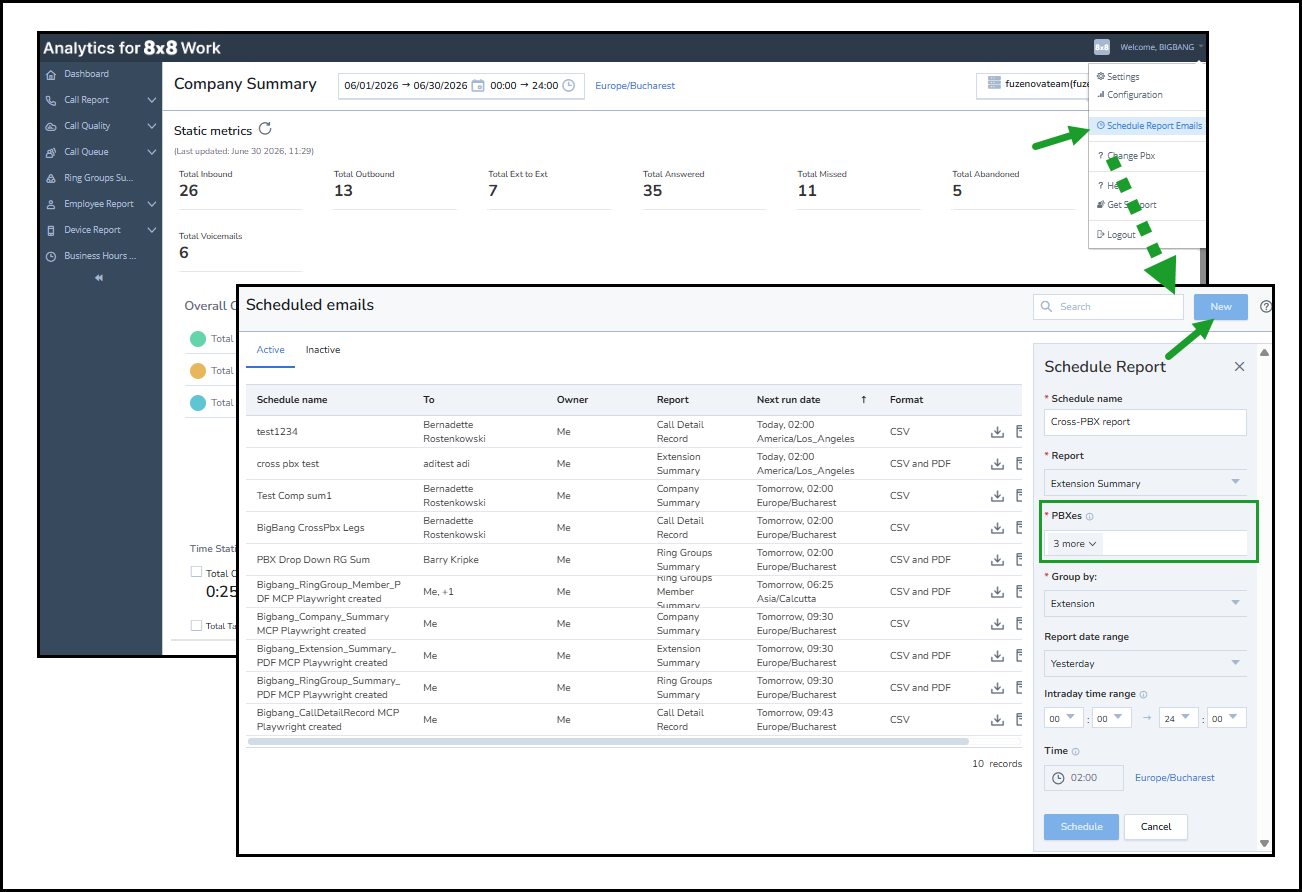
Task: Select Schedule Report Emails in the menu
Action: coord(1148,126)
